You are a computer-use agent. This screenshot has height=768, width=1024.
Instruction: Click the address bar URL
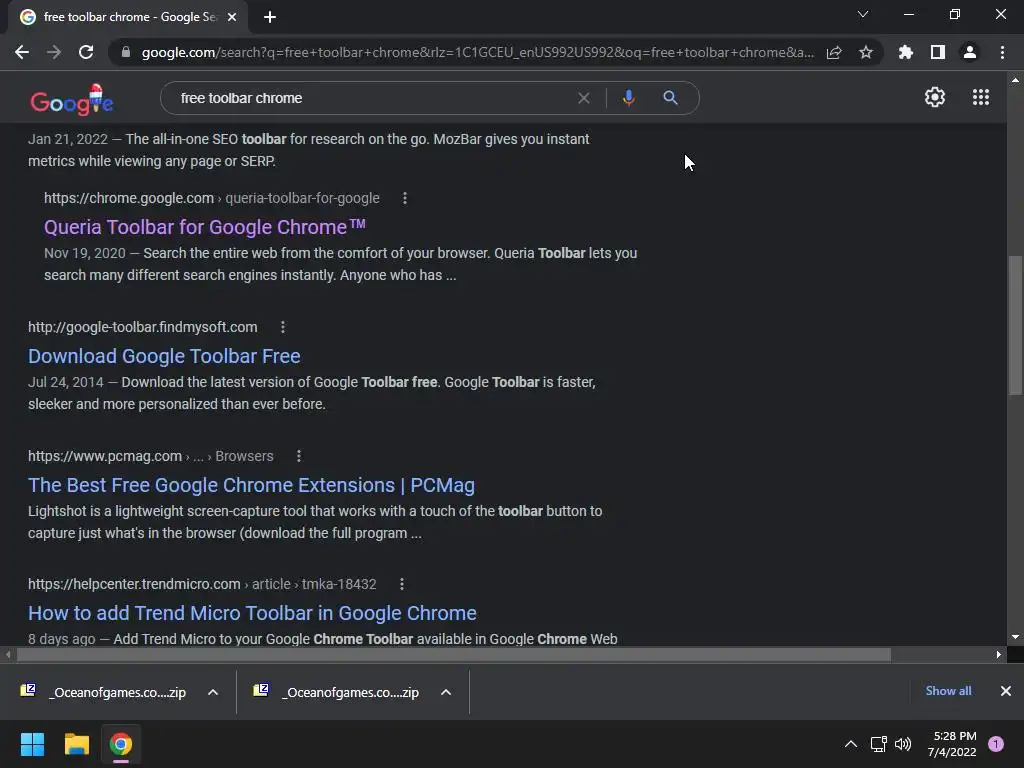[477, 52]
